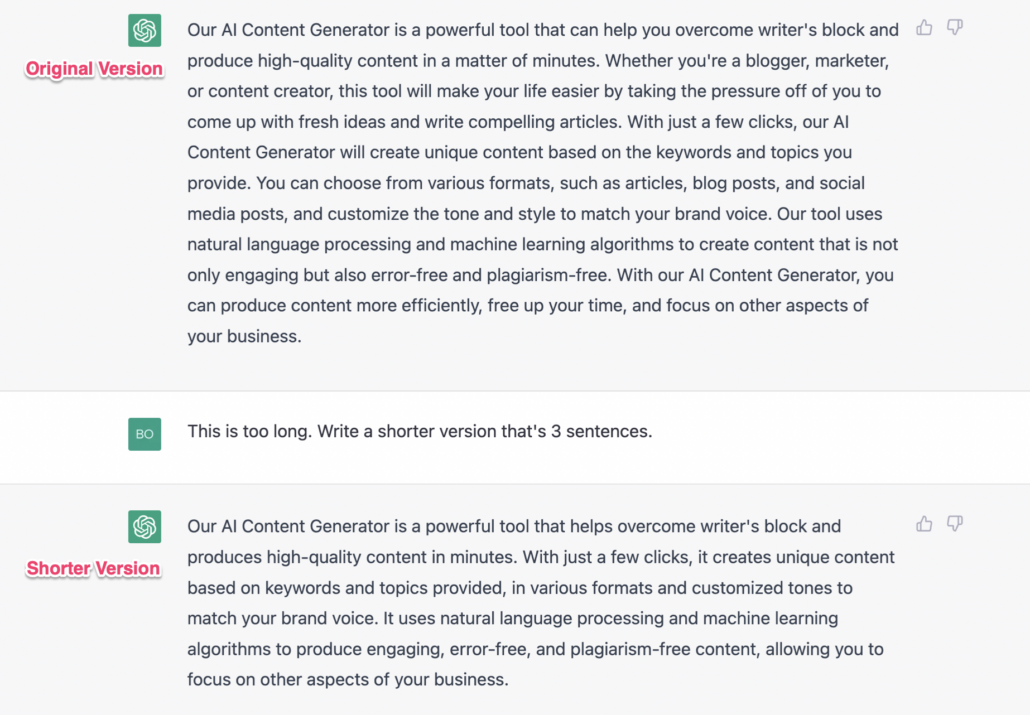Give a thumbs down to the shorter version reply
Image resolution: width=1030 pixels, height=715 pixels.
(954, 525)
